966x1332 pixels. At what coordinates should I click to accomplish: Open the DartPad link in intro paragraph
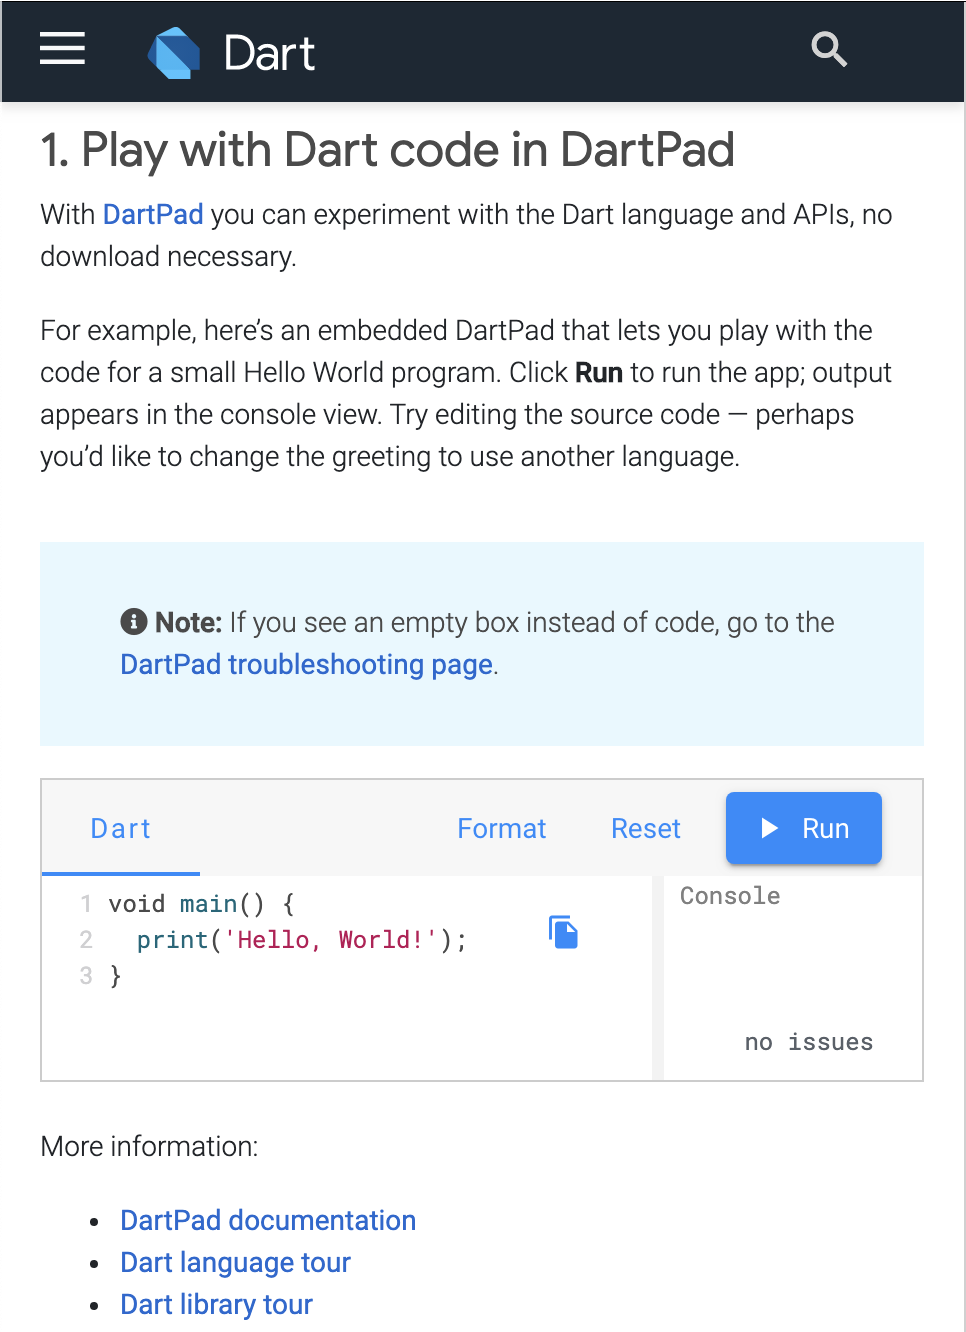[x=153, y=214]
